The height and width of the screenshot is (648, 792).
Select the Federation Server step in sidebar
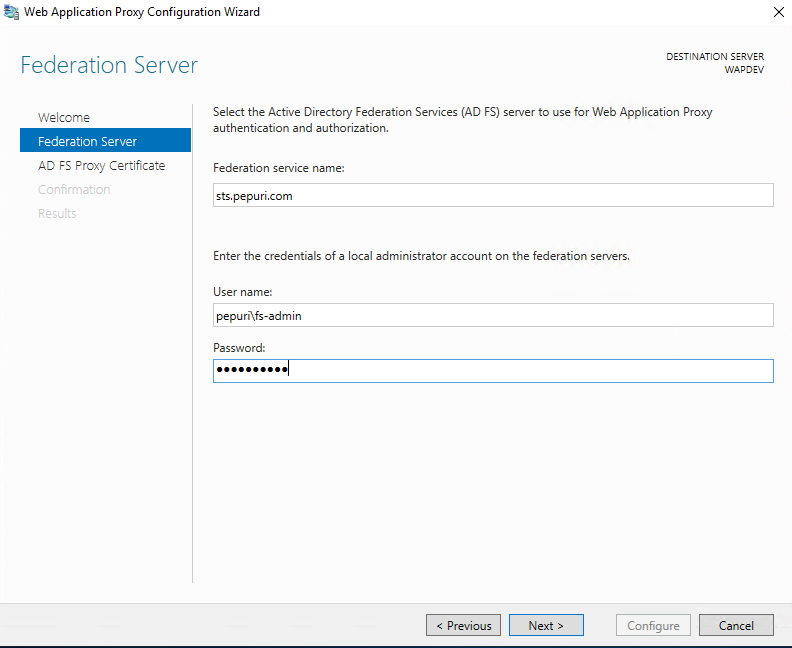click(106, 141)
